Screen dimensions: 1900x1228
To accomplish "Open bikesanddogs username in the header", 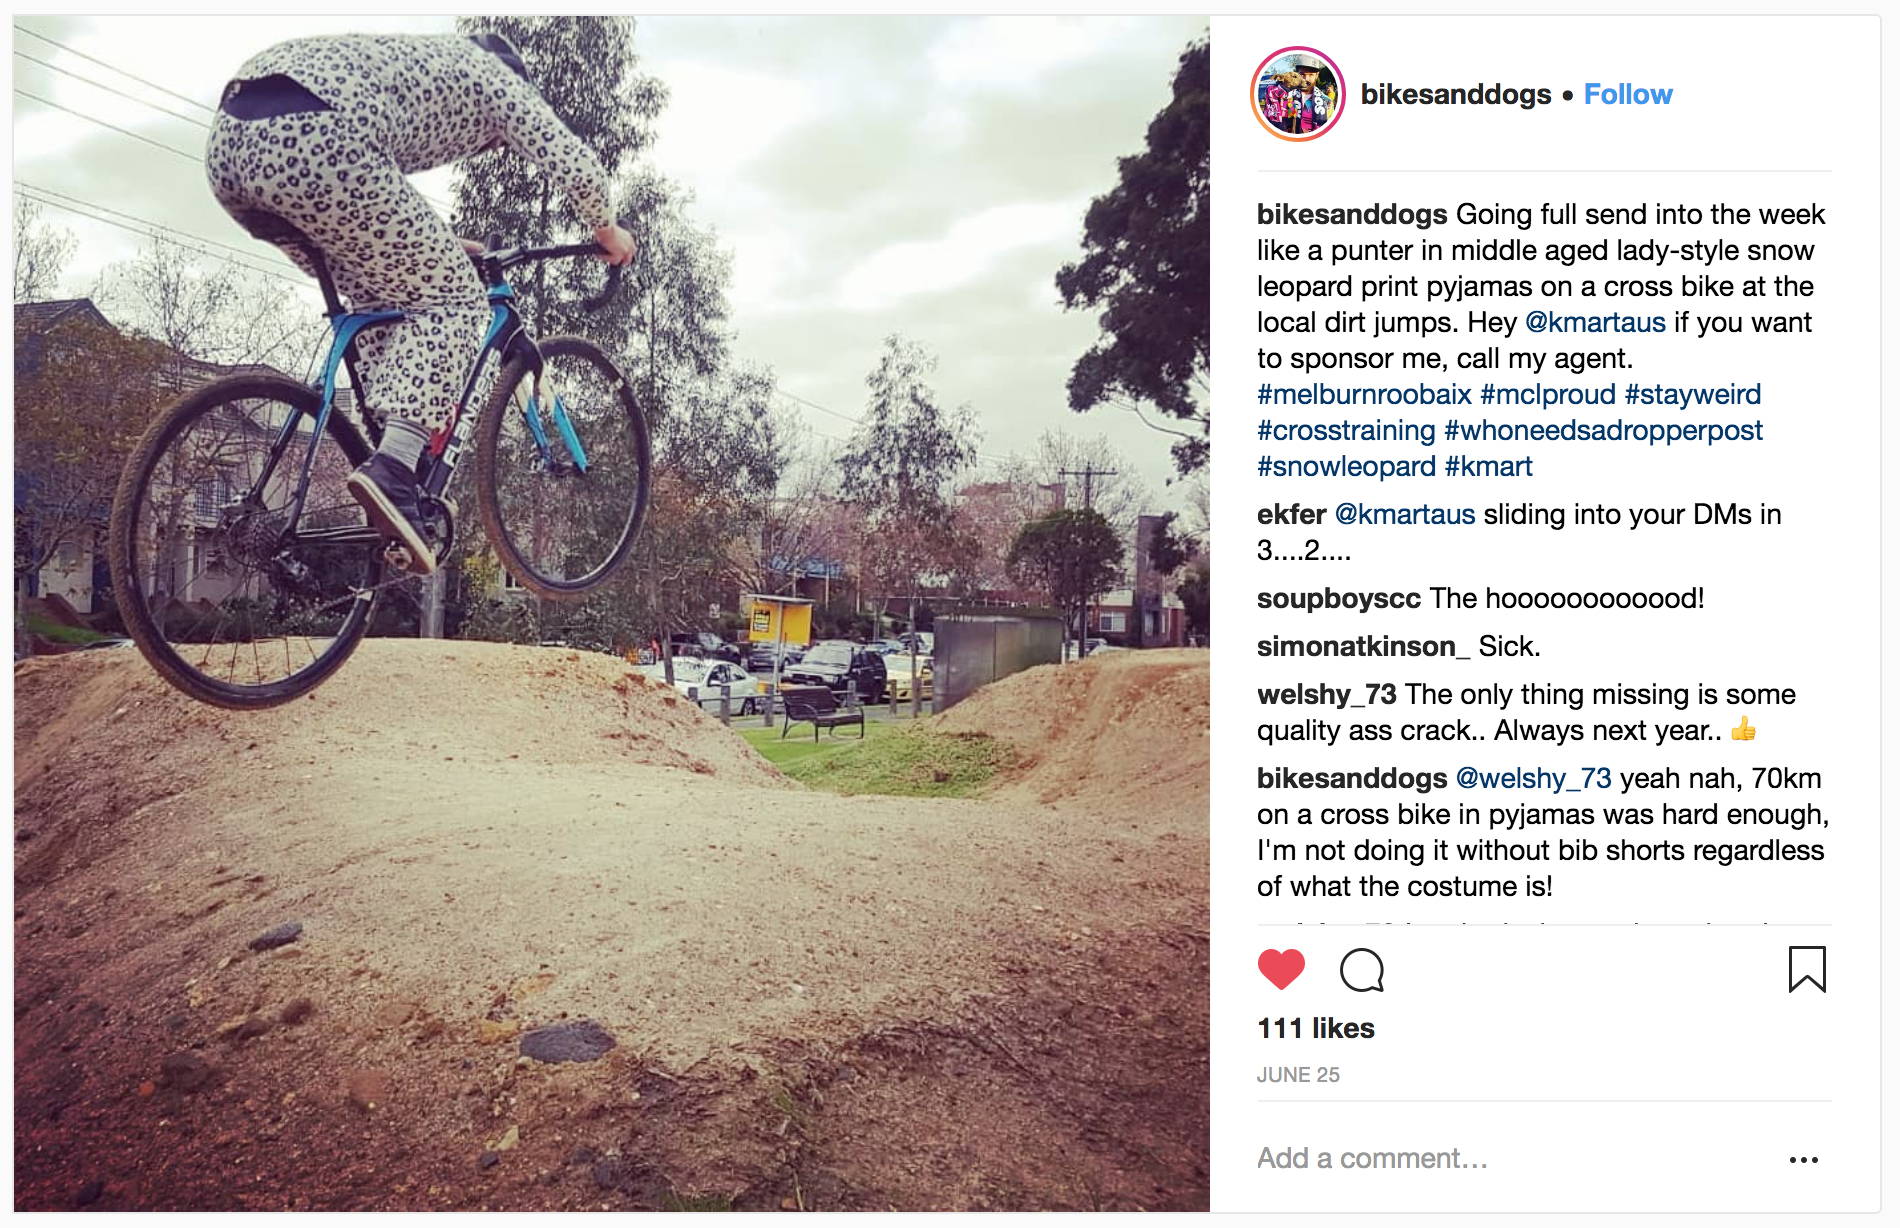I will [1456, 94].
